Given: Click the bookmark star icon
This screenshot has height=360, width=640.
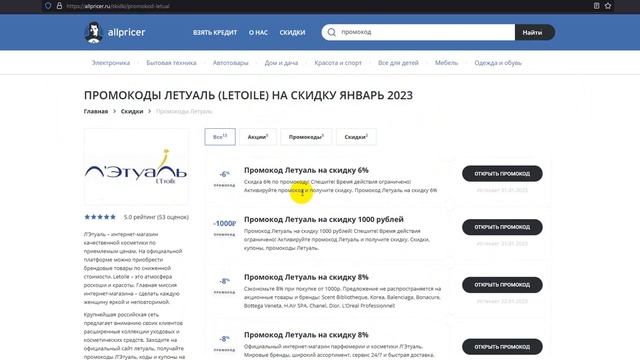Looking at the screenshot, I should [608, 6].
